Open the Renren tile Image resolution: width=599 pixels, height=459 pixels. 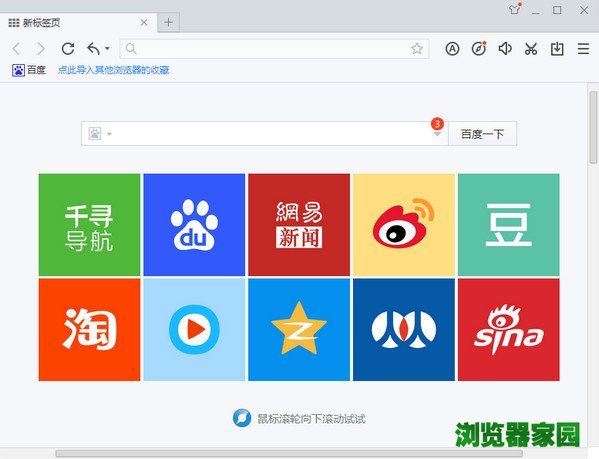coord(404,330)
